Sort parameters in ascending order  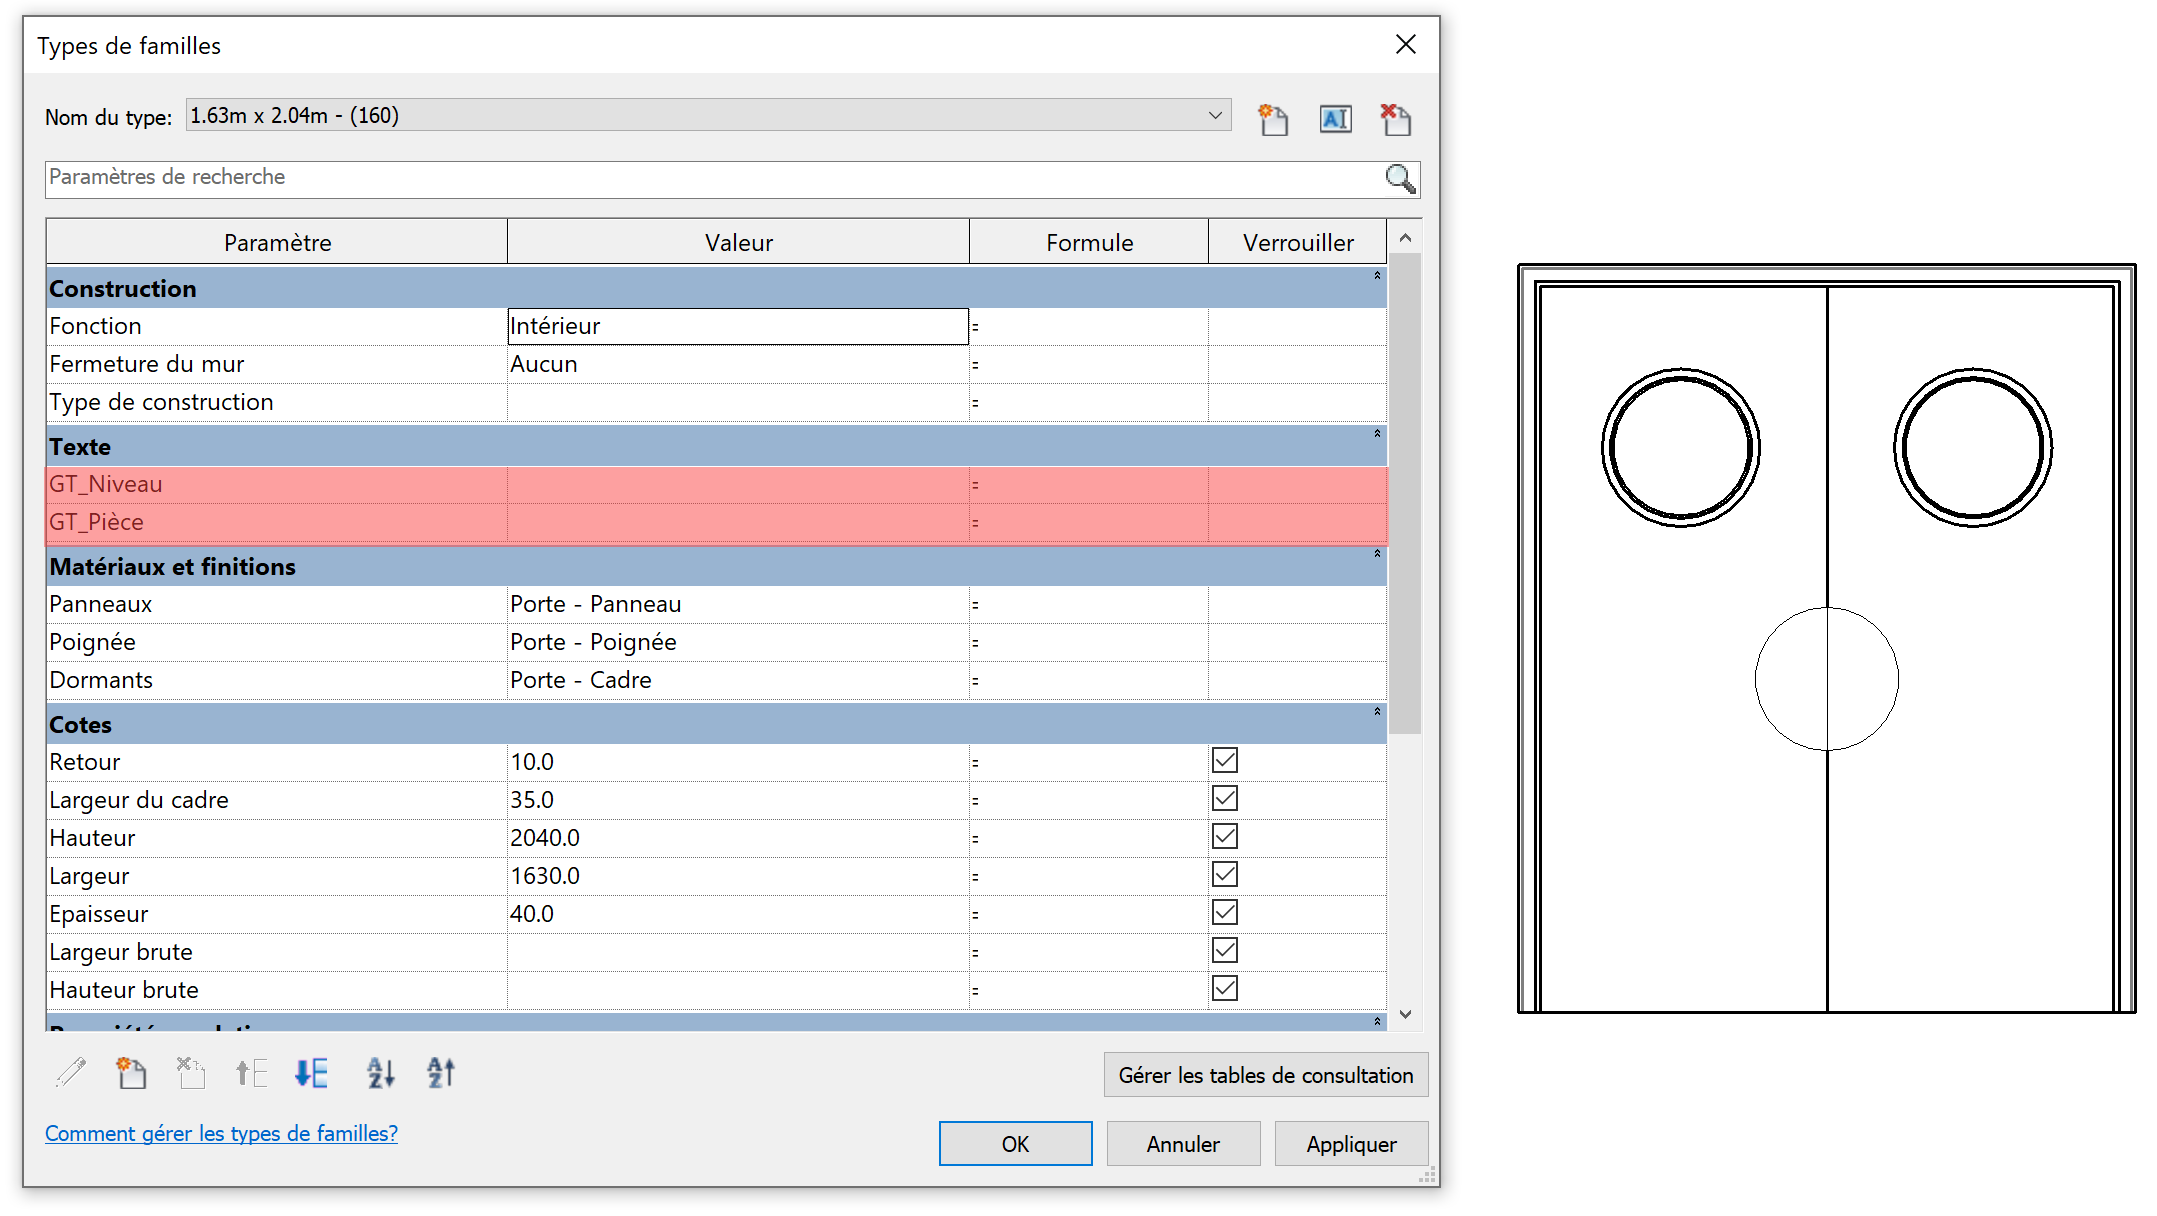coord(380,1073)
